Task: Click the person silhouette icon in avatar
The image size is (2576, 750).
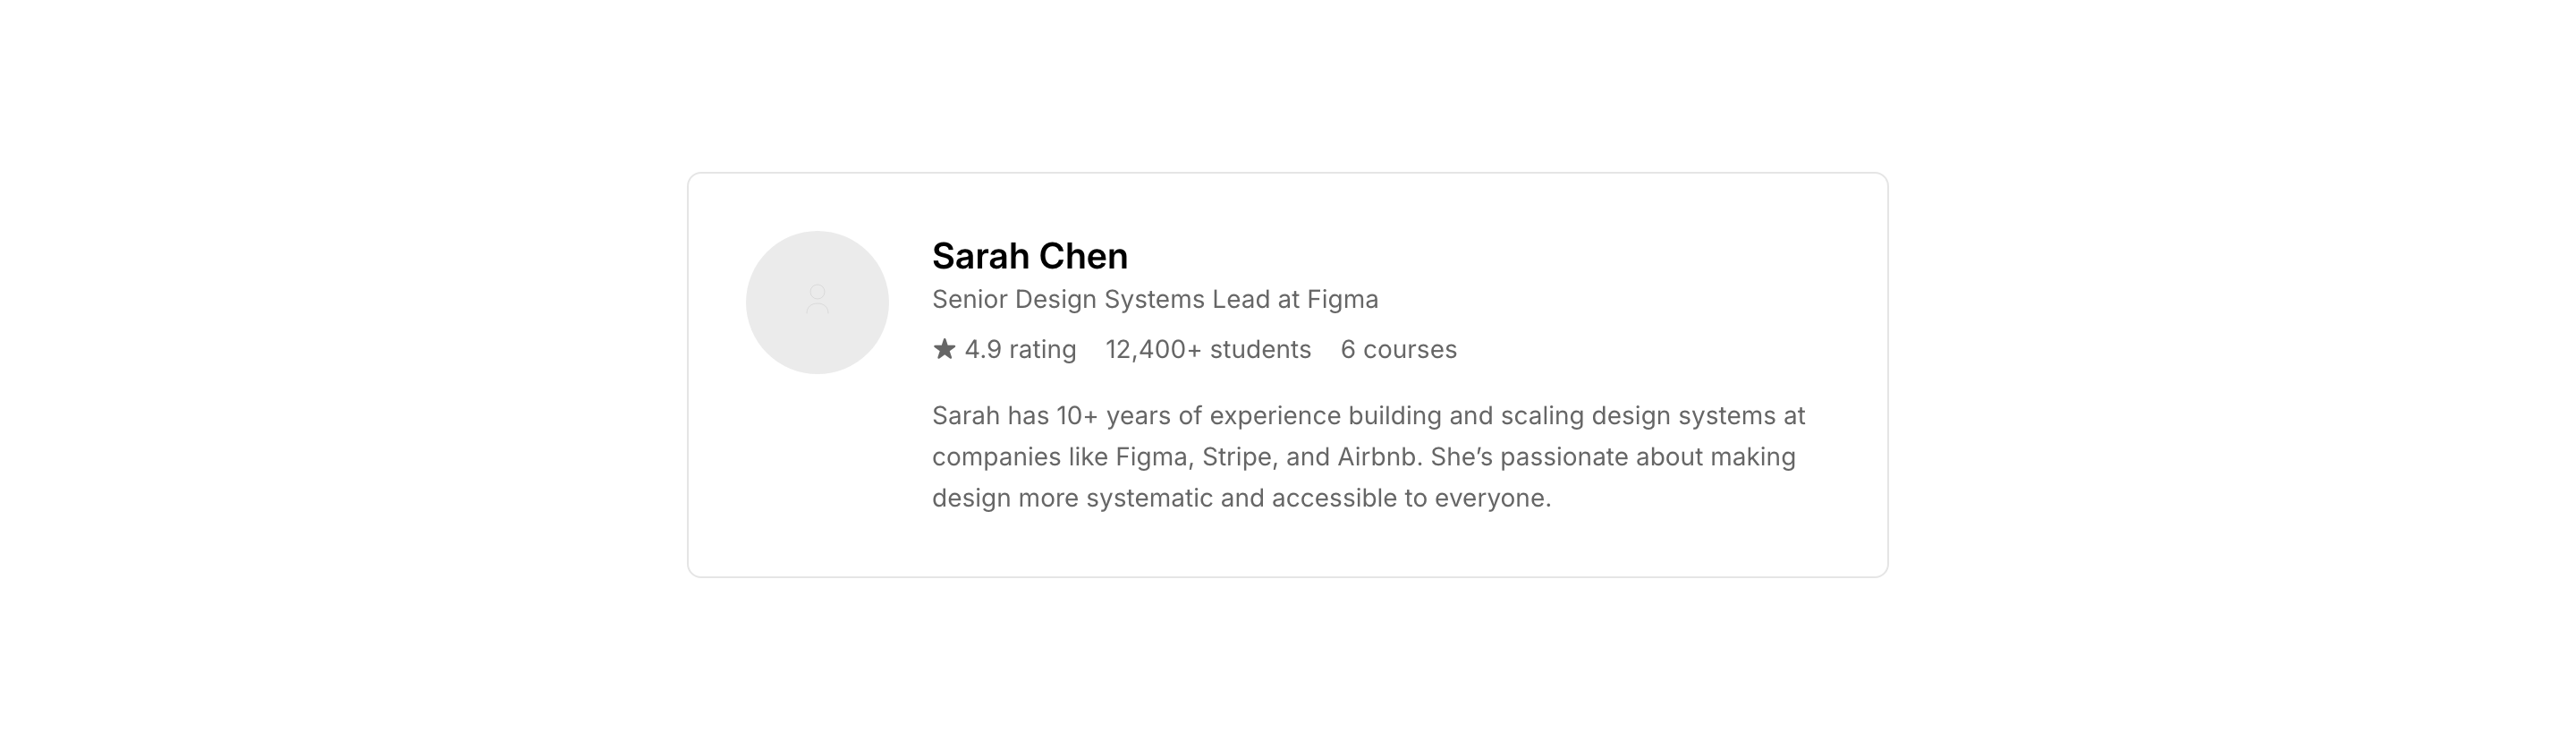Action: [817, 300]
